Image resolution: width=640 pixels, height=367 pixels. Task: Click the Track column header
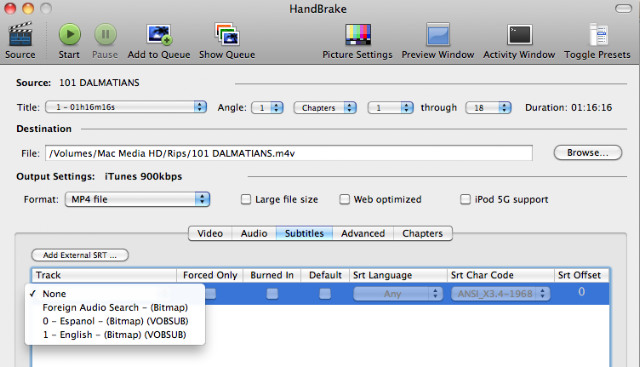(104, 275)
